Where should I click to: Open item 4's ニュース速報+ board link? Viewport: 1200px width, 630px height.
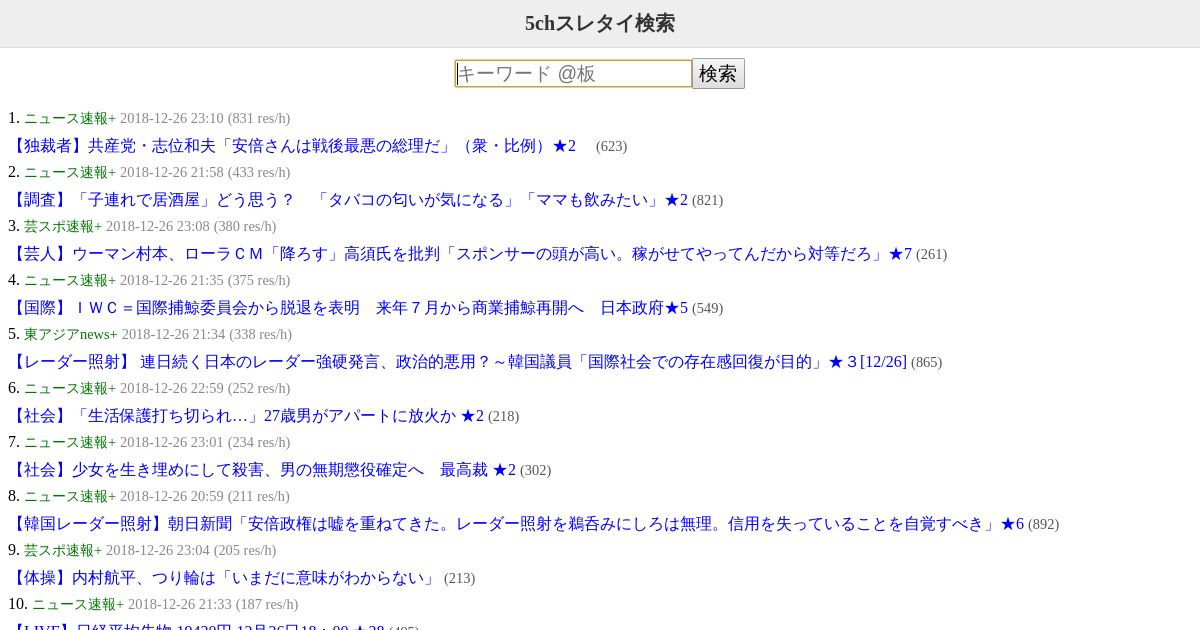click(70, 280)
